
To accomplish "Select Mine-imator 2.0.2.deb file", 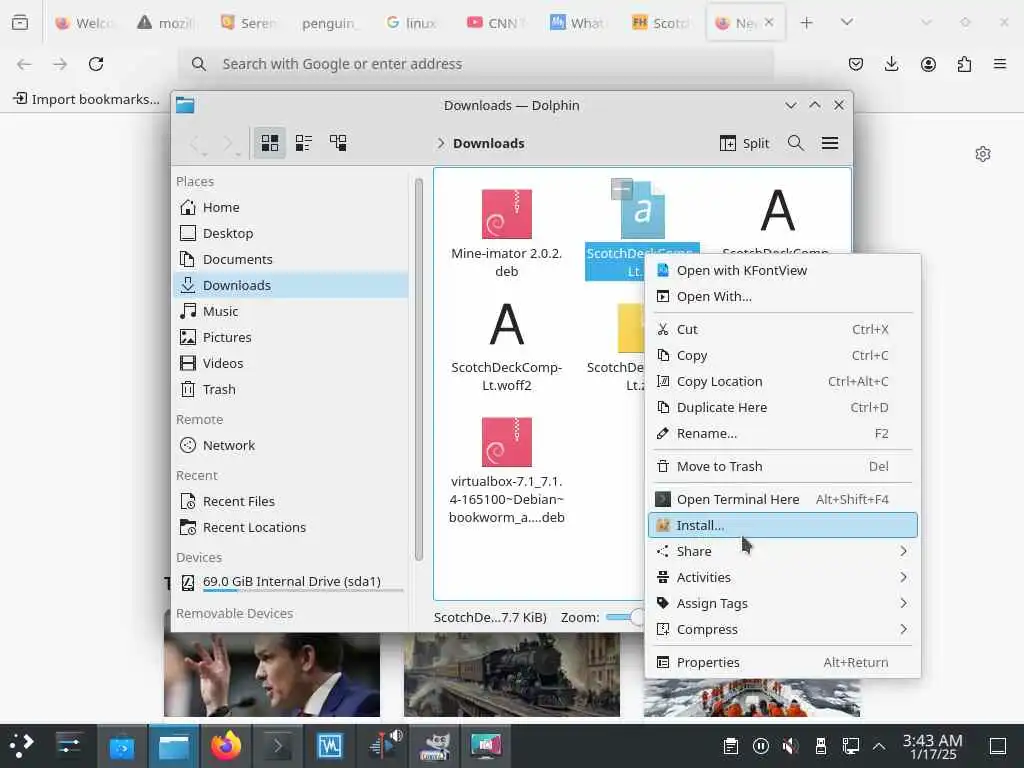I will [x=507, y=233].
